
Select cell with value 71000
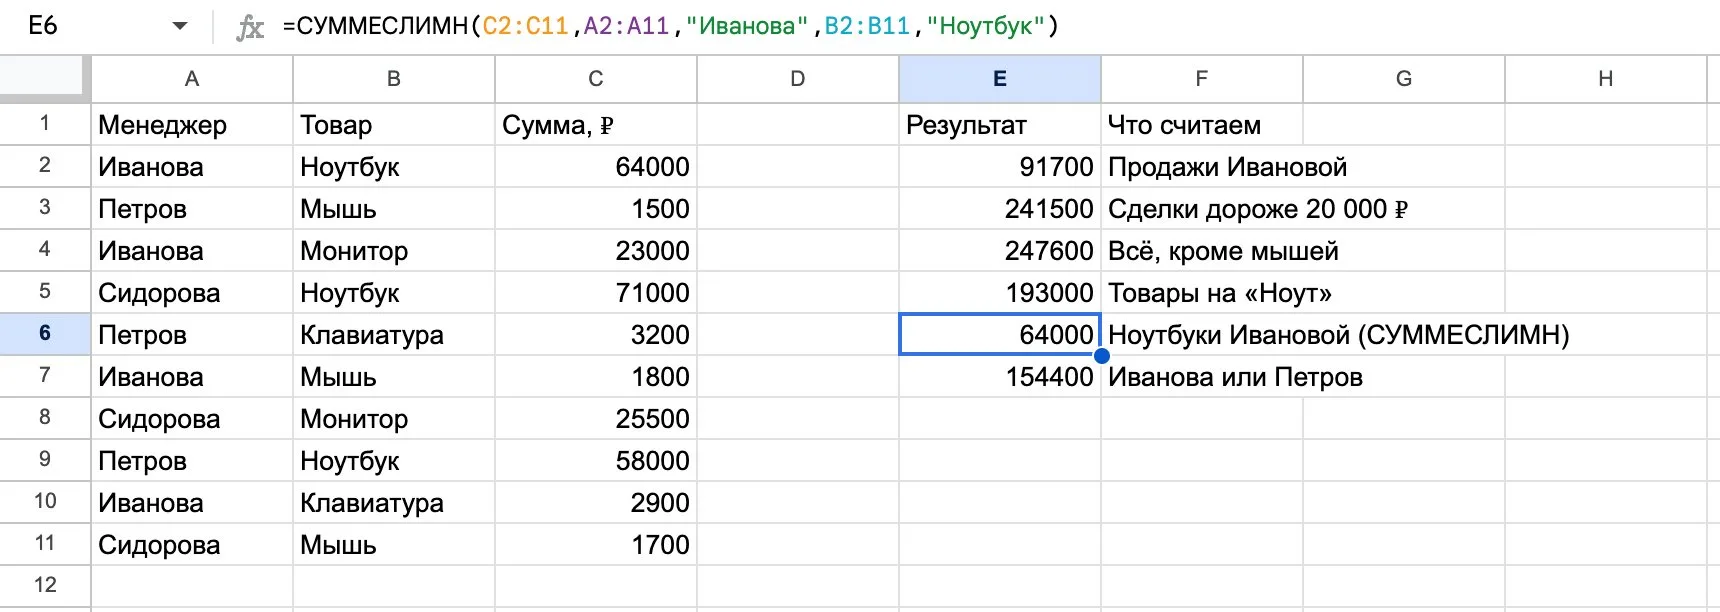596,293
